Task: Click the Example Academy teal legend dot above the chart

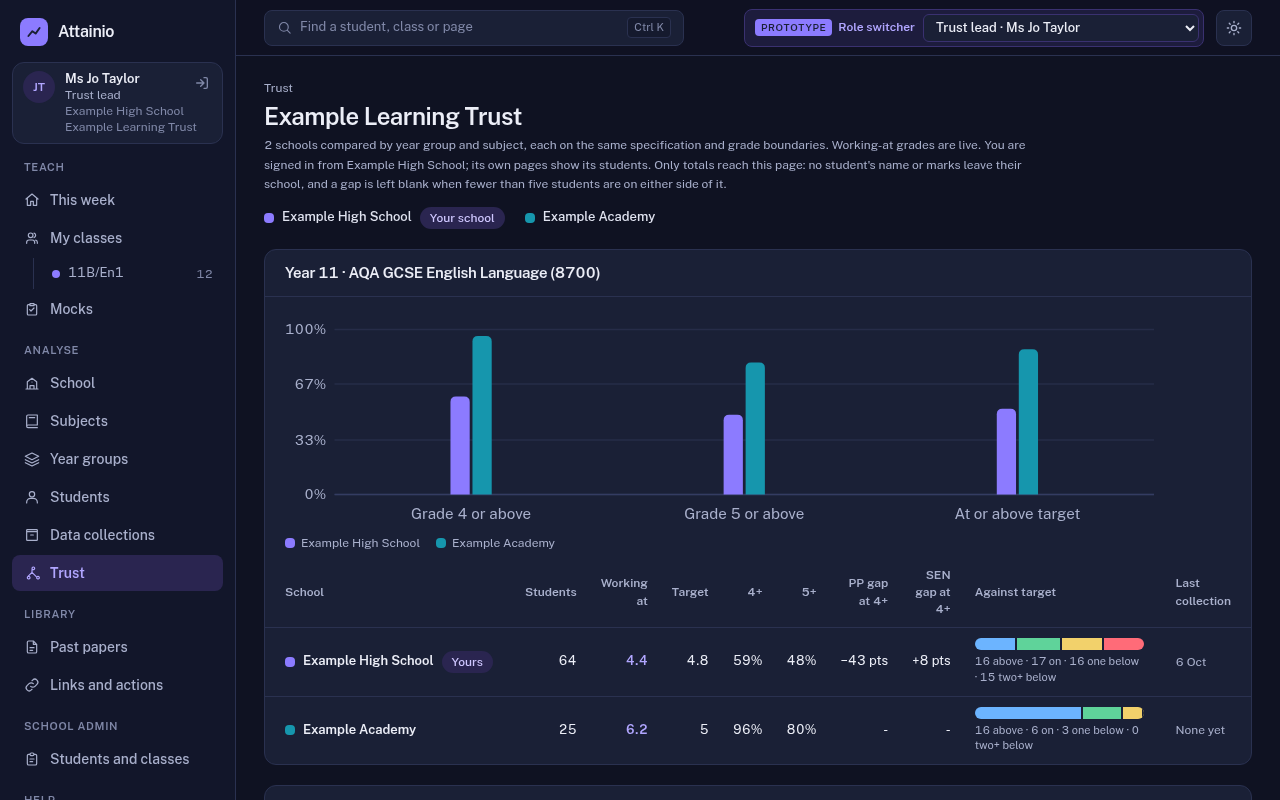Action: pyautogui.click(x=530, y=218)
